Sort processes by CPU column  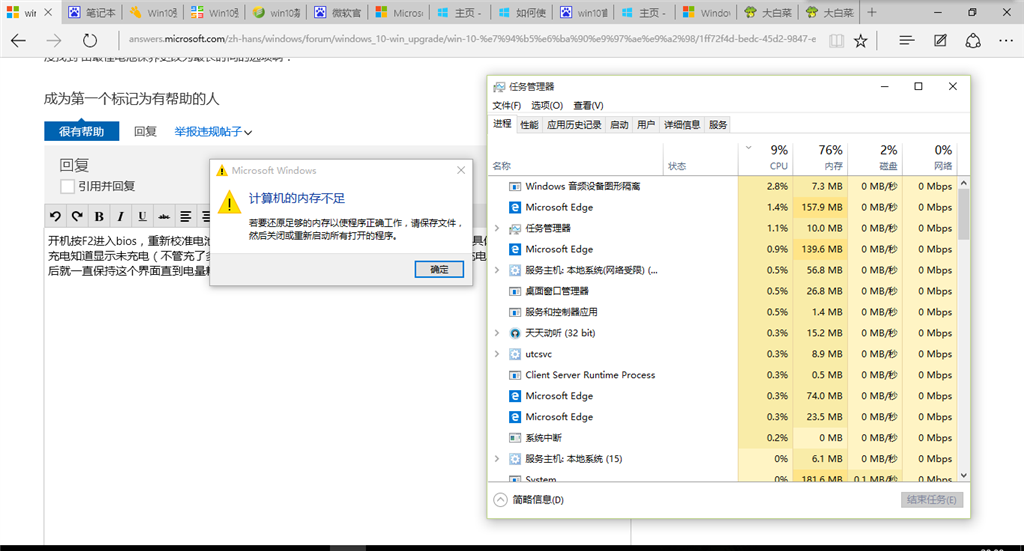(x=765, y=158)
